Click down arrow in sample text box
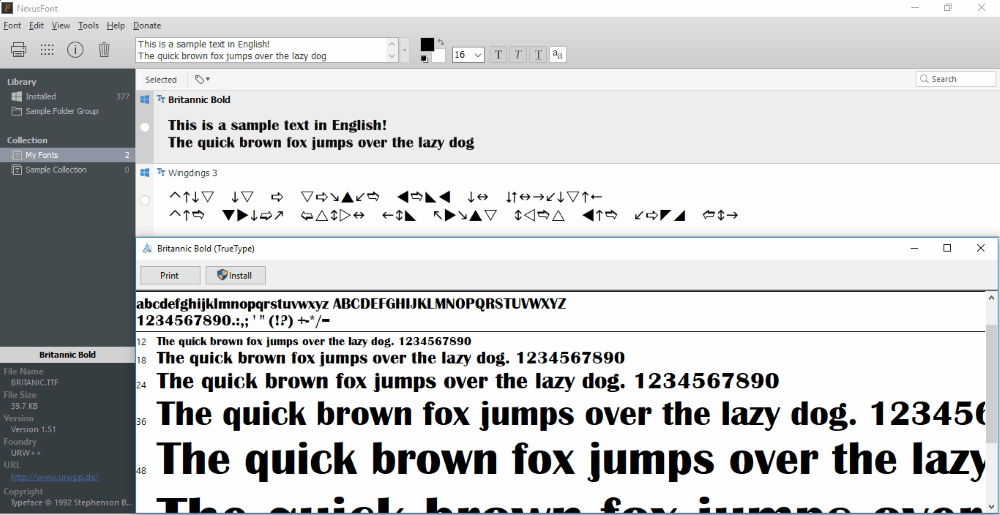The width and height of the screenshot is (1000, 515). (x=392, y=56)
